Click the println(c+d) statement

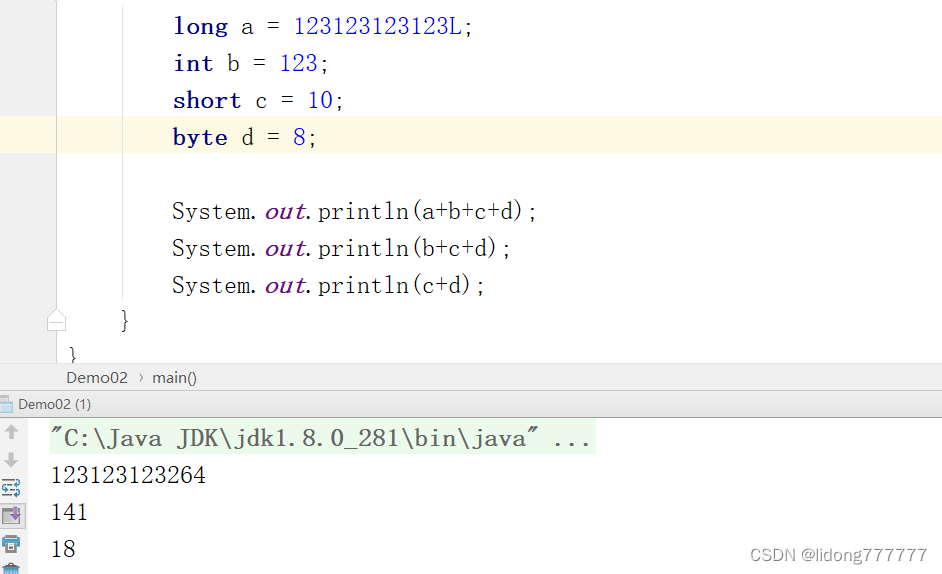pos(327,285)
